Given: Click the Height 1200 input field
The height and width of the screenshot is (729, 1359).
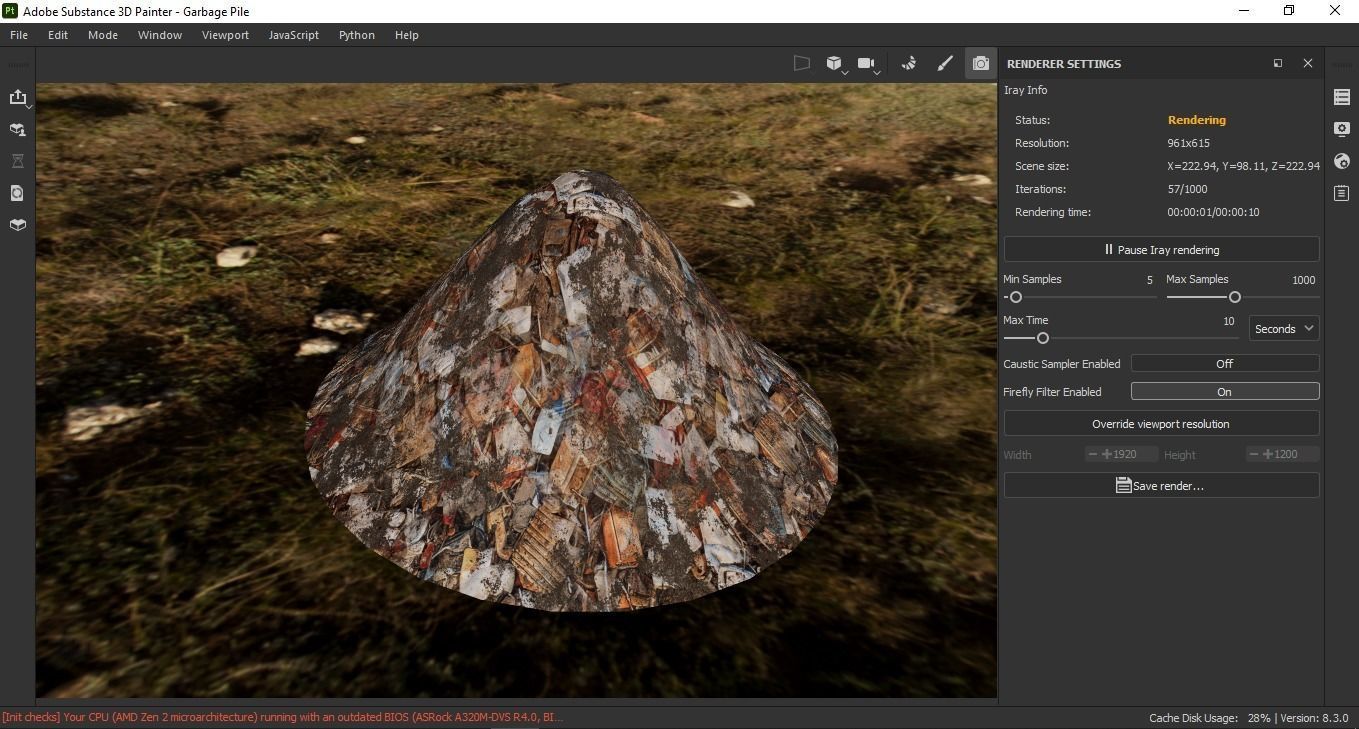Looking at the screenshot, I should click(x=1283, y=454).
